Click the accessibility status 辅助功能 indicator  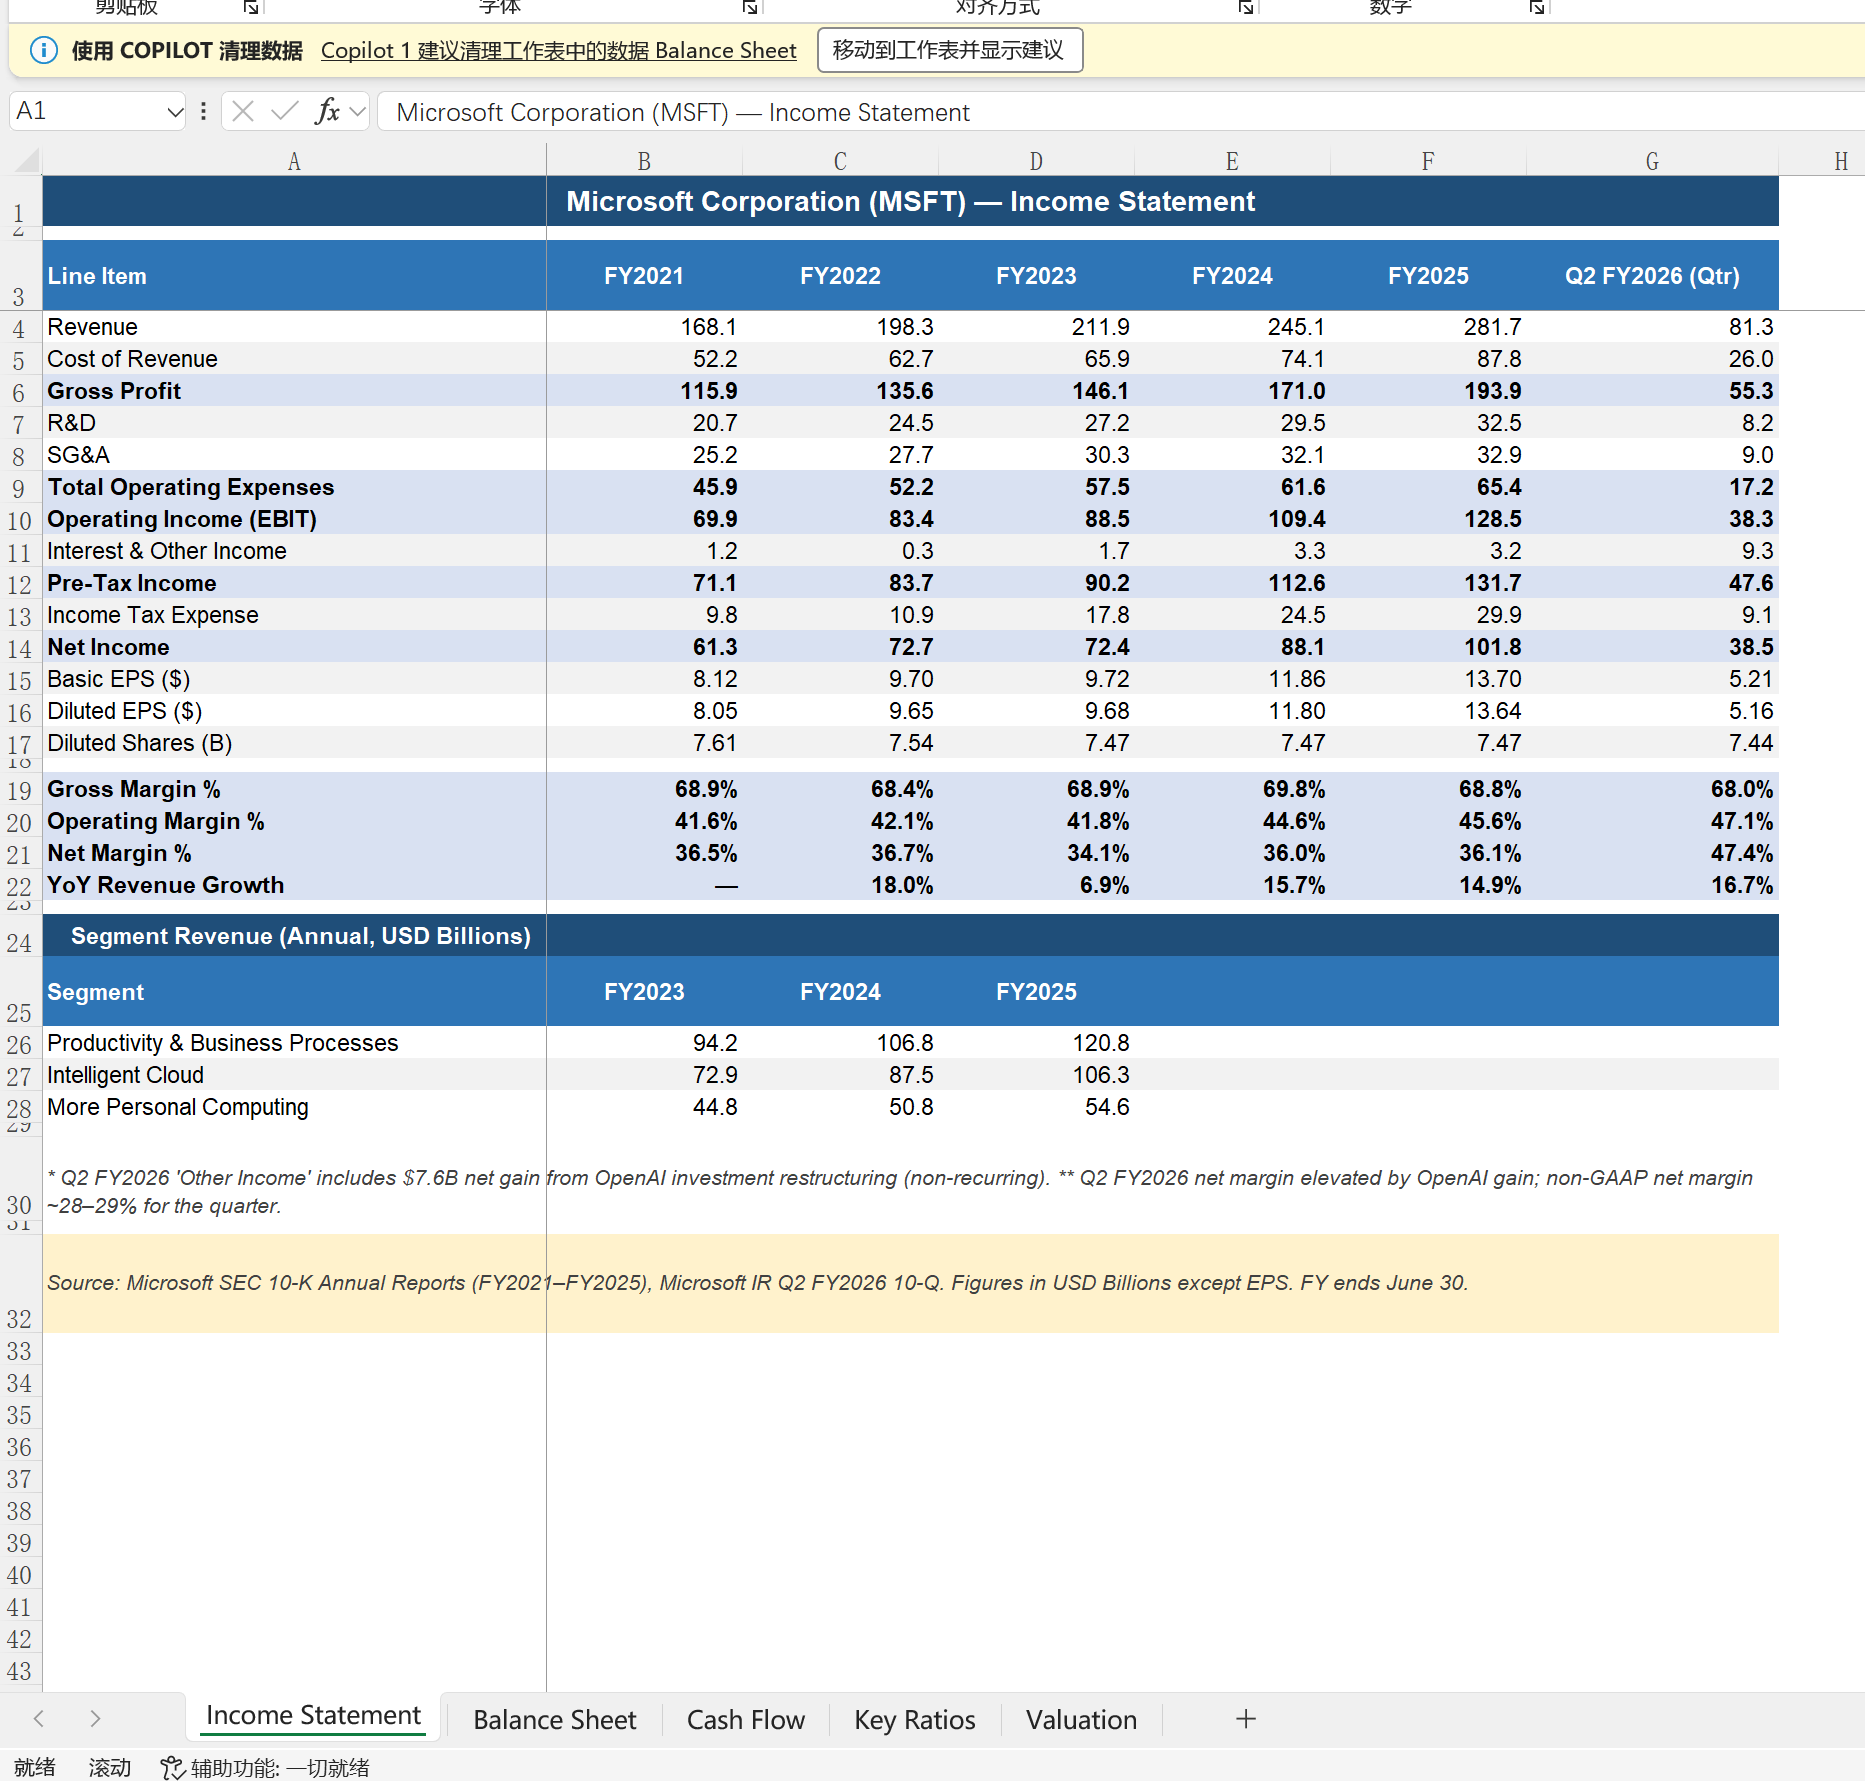(266, 1768)
